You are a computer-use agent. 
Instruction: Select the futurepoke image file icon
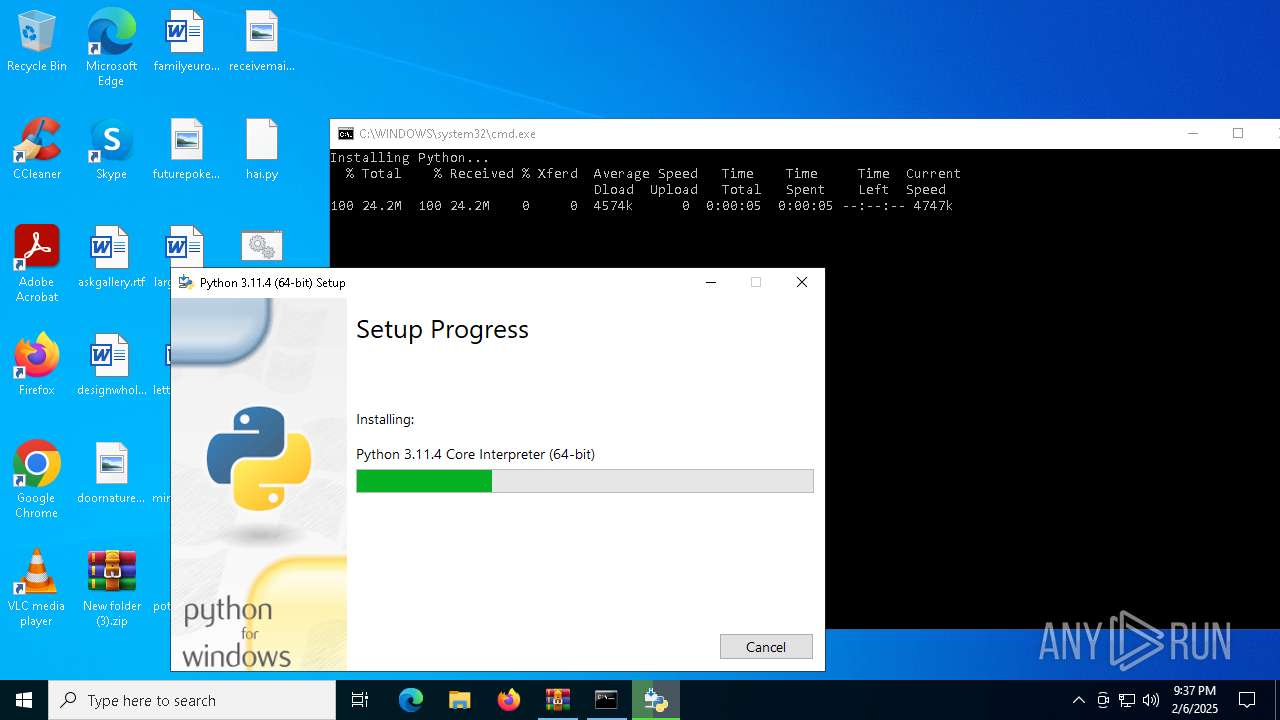(186, 150)
